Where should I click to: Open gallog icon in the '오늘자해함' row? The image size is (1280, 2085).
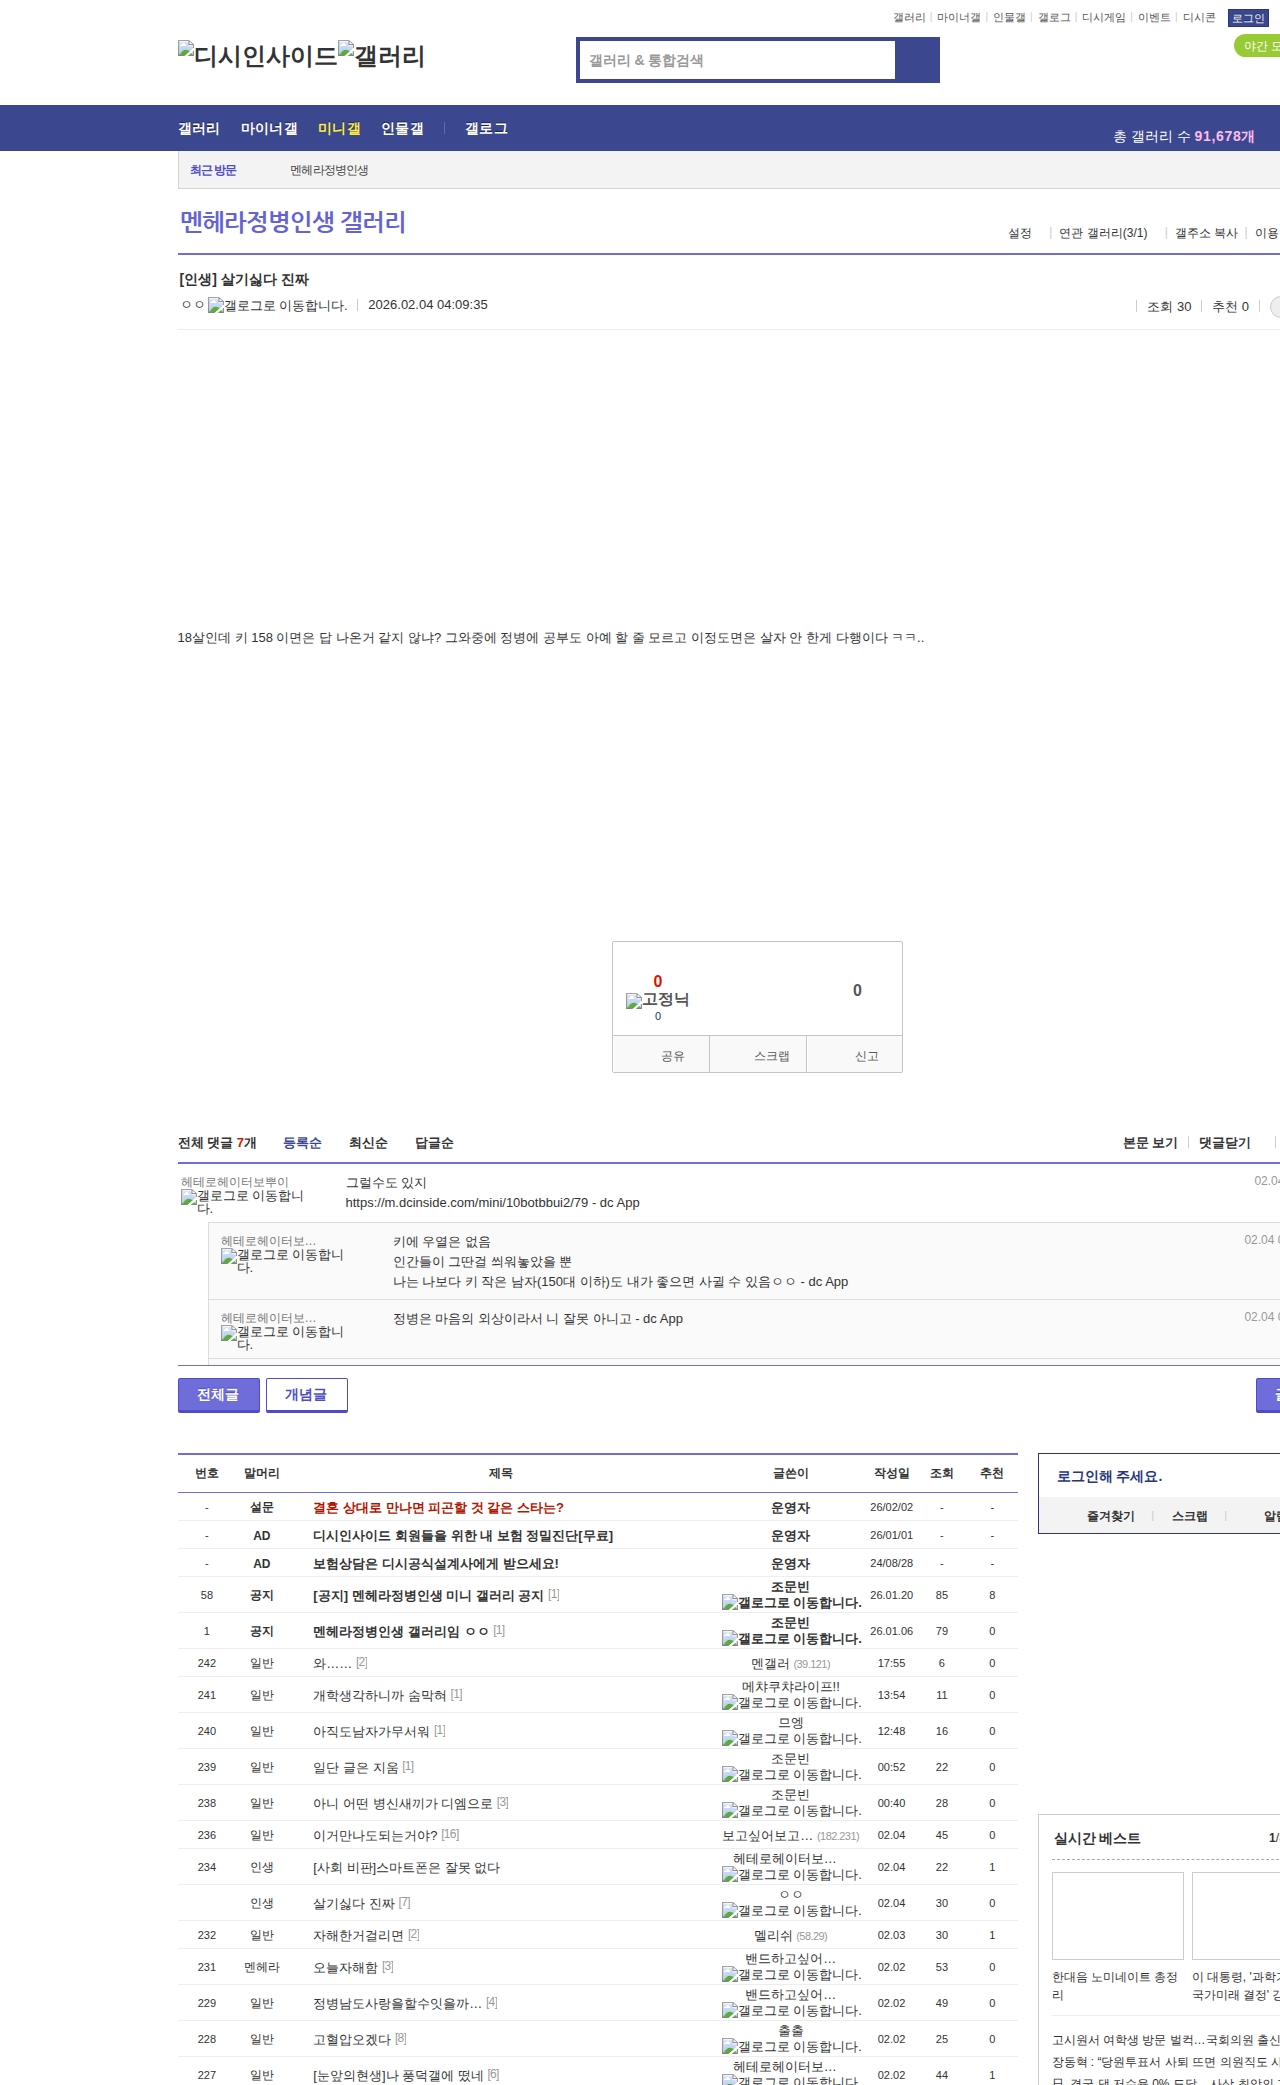791,1975
